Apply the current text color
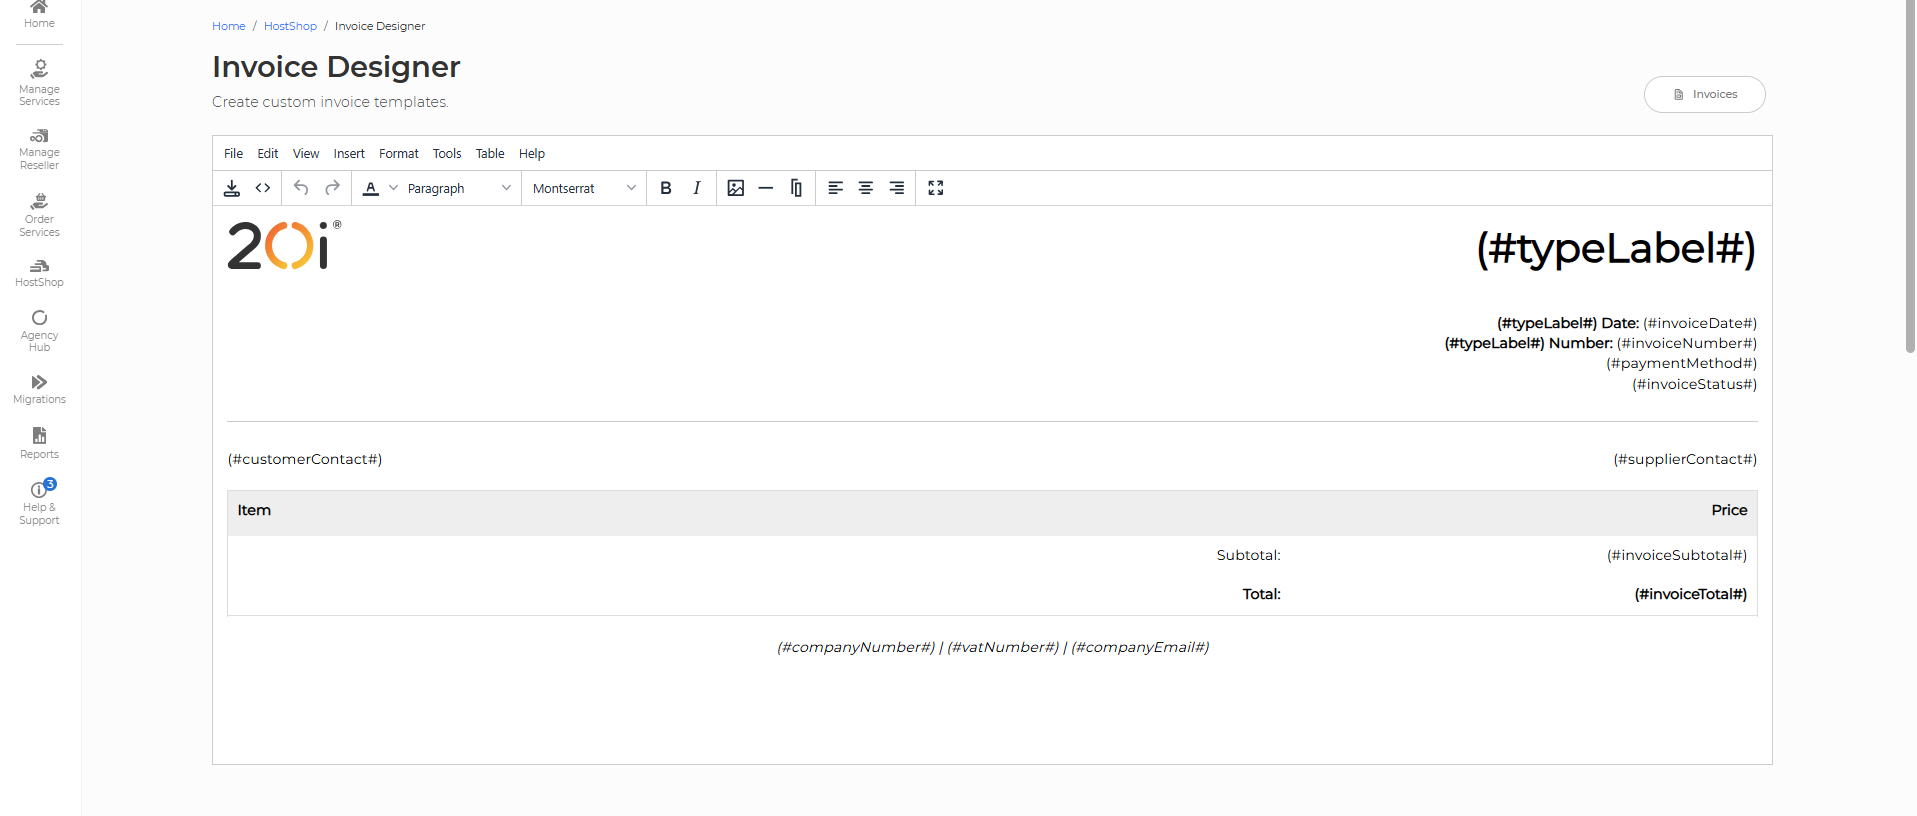This screenshot has width=1917, height=816. [x=371, y=188]
